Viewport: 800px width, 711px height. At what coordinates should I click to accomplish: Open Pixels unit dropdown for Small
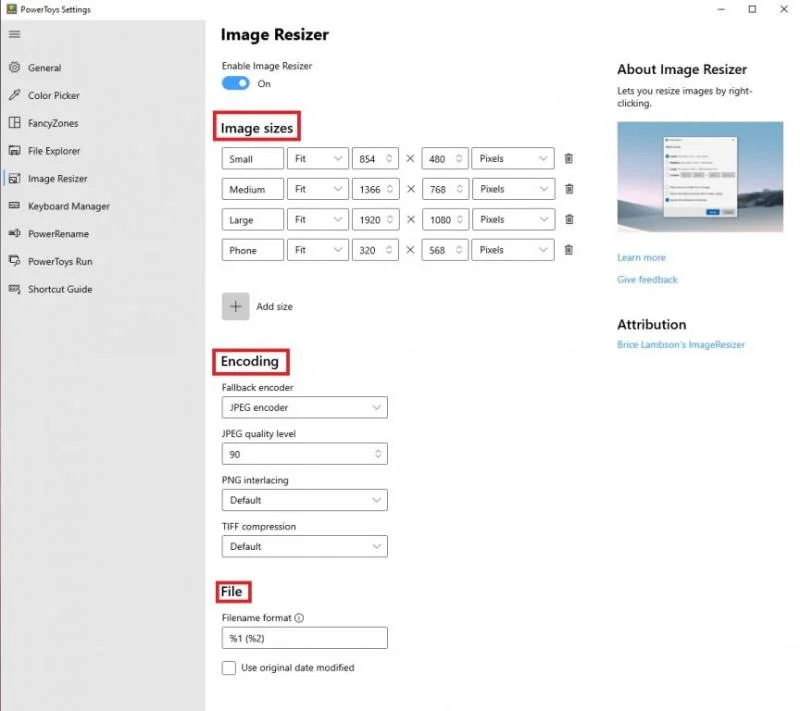[x=513, y=159]
